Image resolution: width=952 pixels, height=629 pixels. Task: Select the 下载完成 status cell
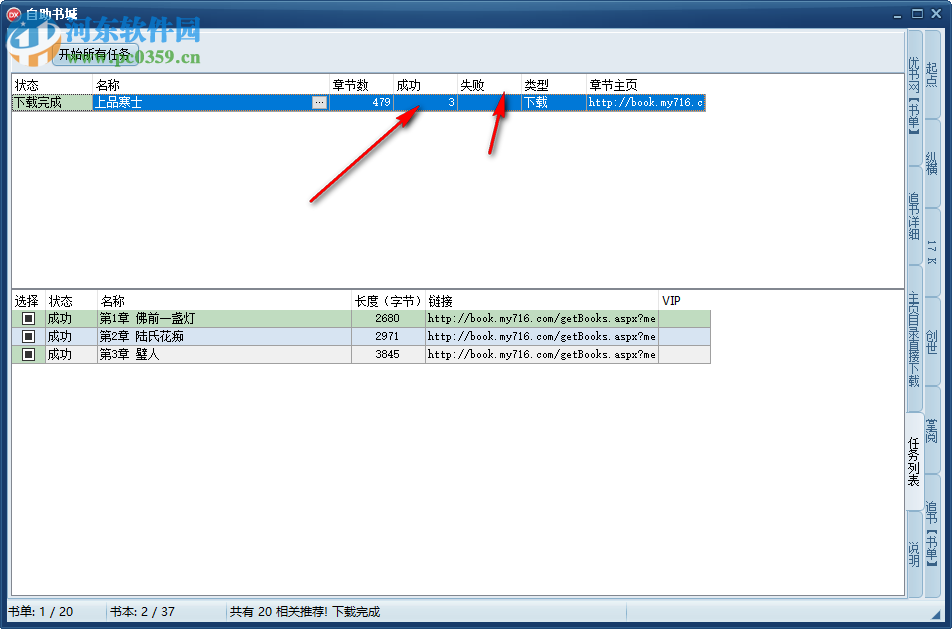pyautogui.click(x=52, y=103)
